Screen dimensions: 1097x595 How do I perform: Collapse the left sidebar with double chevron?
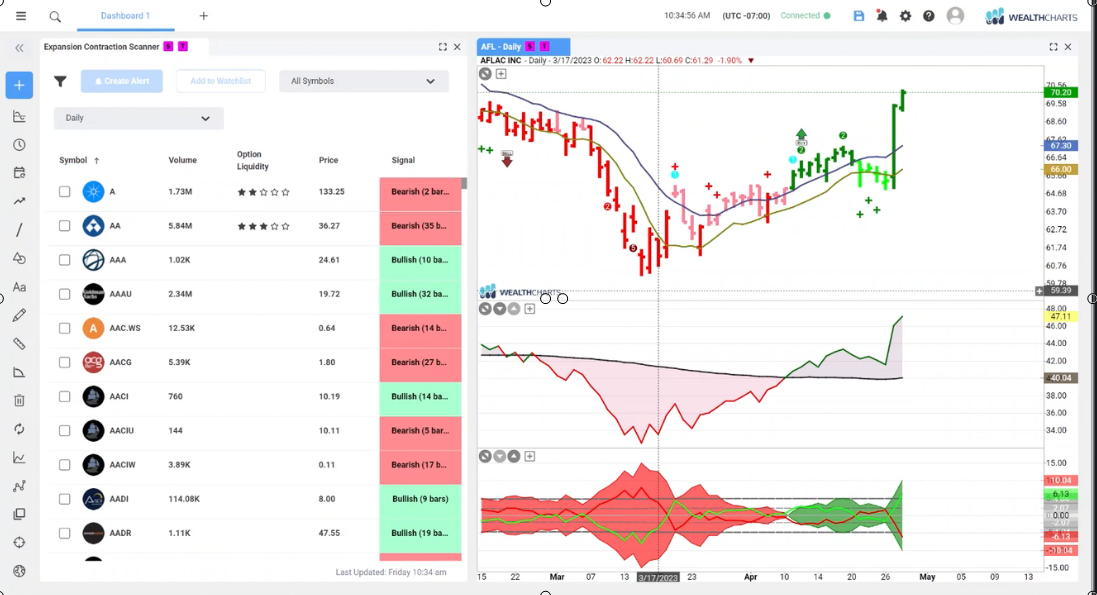pos(19,48)
